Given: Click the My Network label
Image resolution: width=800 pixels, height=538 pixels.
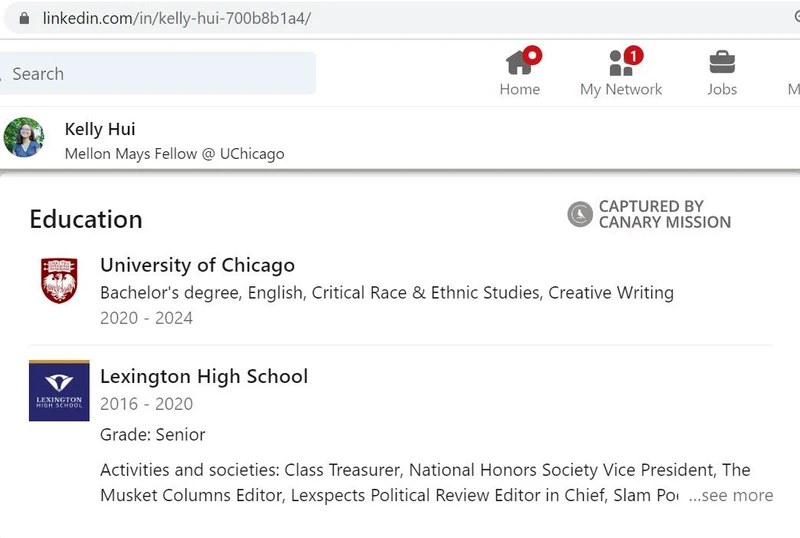Looking at the screenshot, I should [621, 89].
